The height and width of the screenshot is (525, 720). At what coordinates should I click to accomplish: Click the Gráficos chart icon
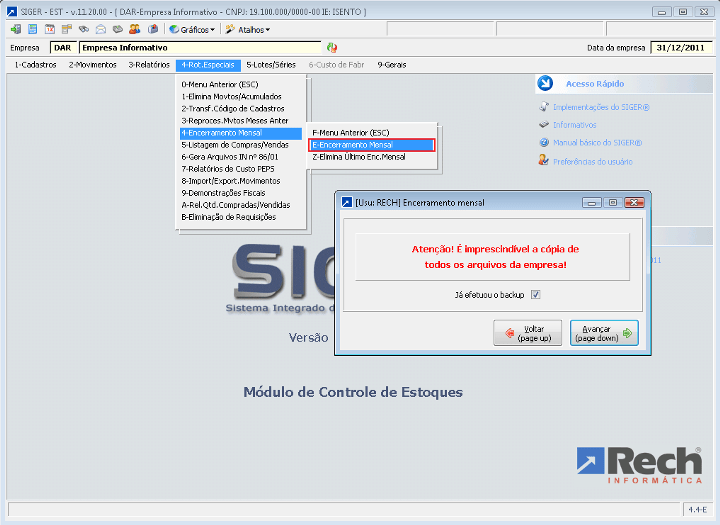tap(174, 29)
